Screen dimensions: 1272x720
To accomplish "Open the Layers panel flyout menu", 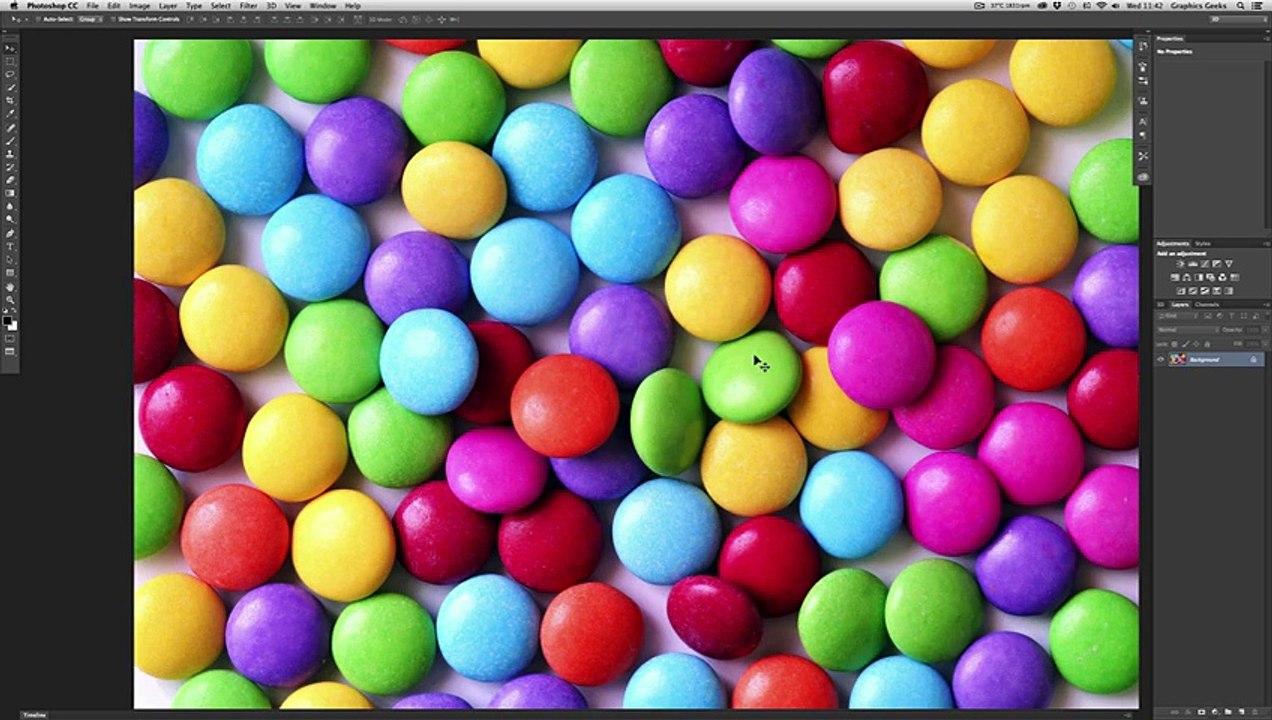I will tap(1266, 305).
